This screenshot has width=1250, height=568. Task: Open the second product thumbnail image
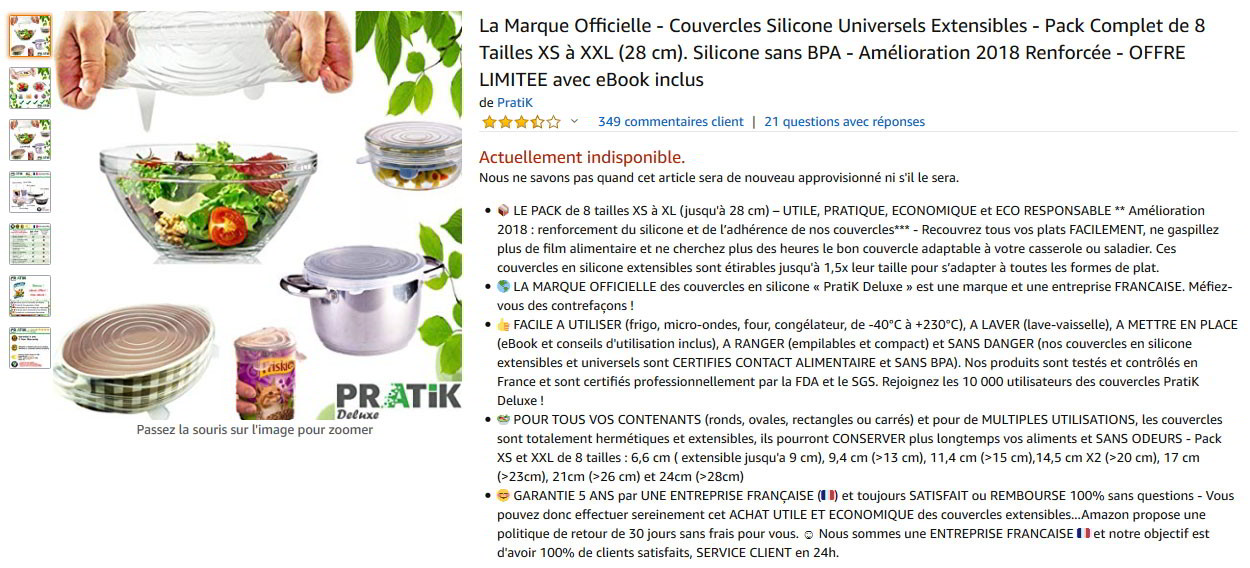(30, 88)
